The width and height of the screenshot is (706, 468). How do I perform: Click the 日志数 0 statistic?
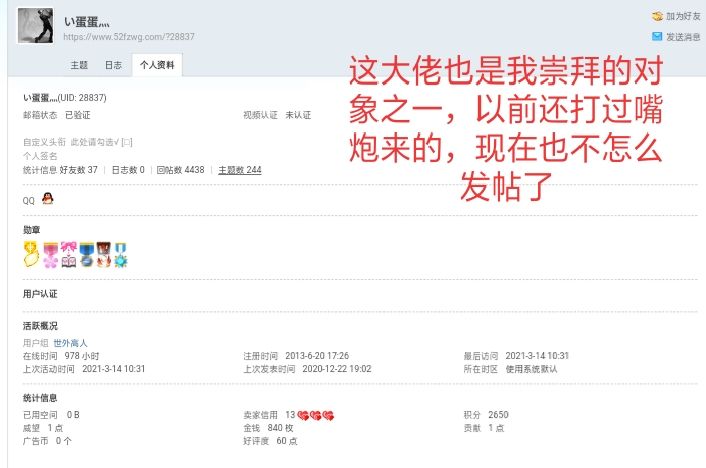(x=128, y=170)
